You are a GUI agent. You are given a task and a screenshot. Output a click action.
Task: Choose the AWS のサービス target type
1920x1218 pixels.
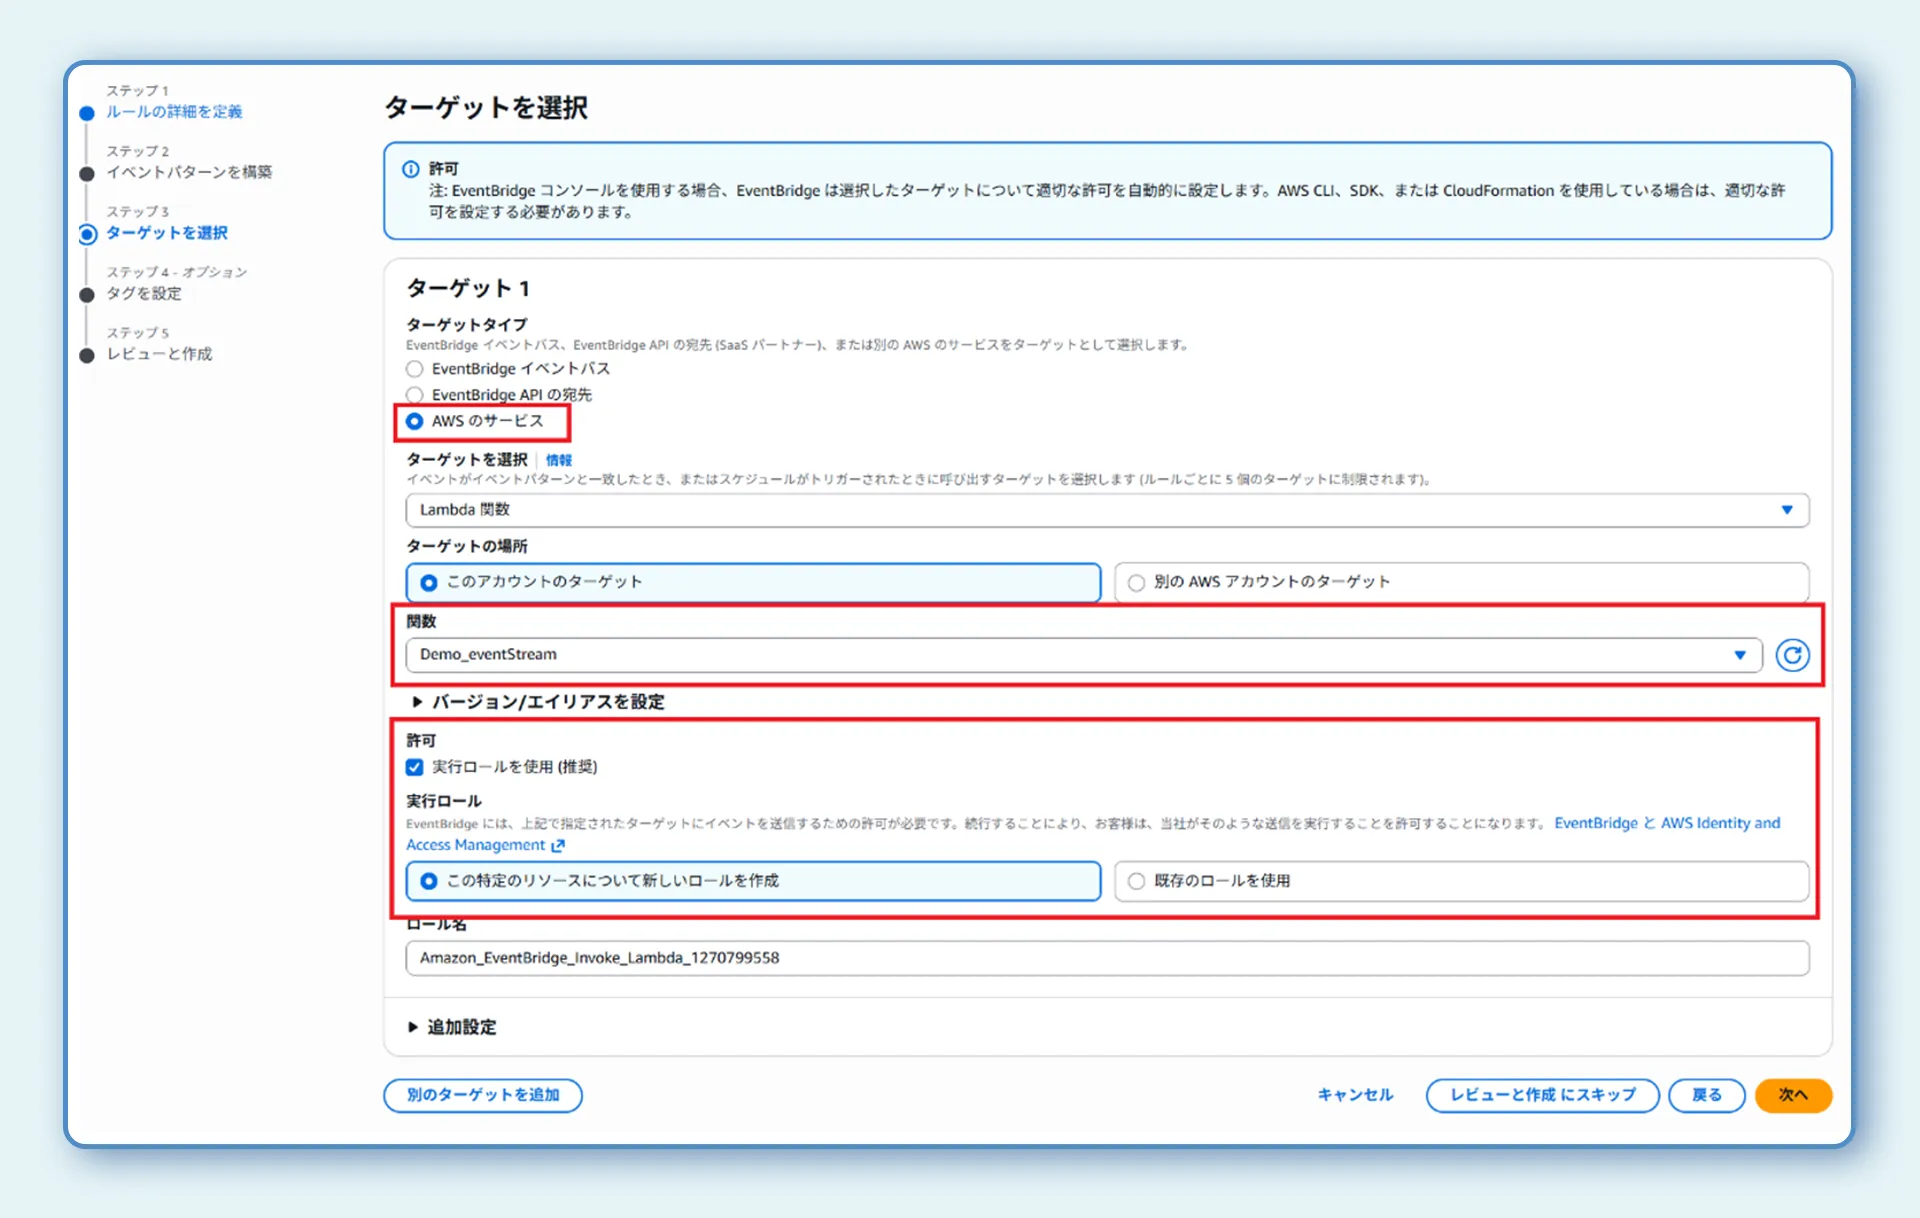(415, 421)
